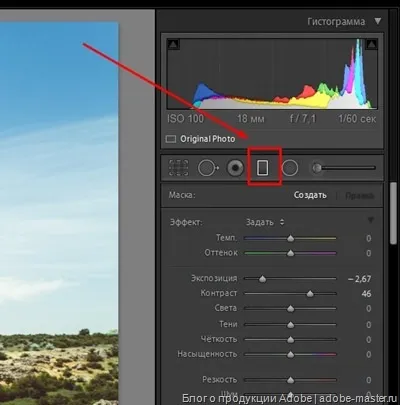
Task: Click the Чёткость value field
Action: pos(368,340)
